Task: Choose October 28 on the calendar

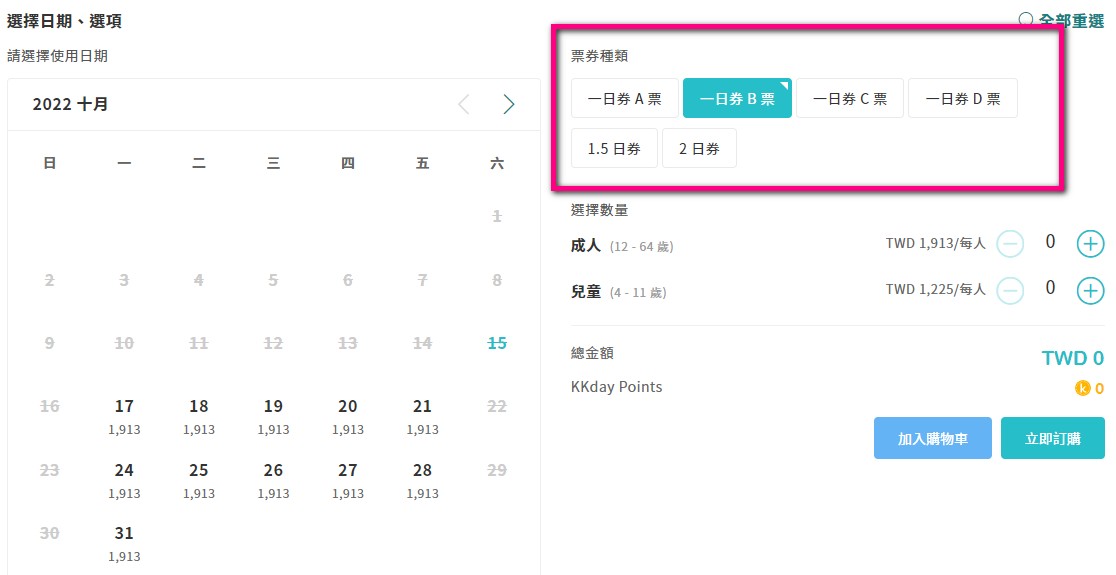Action: 422,480
